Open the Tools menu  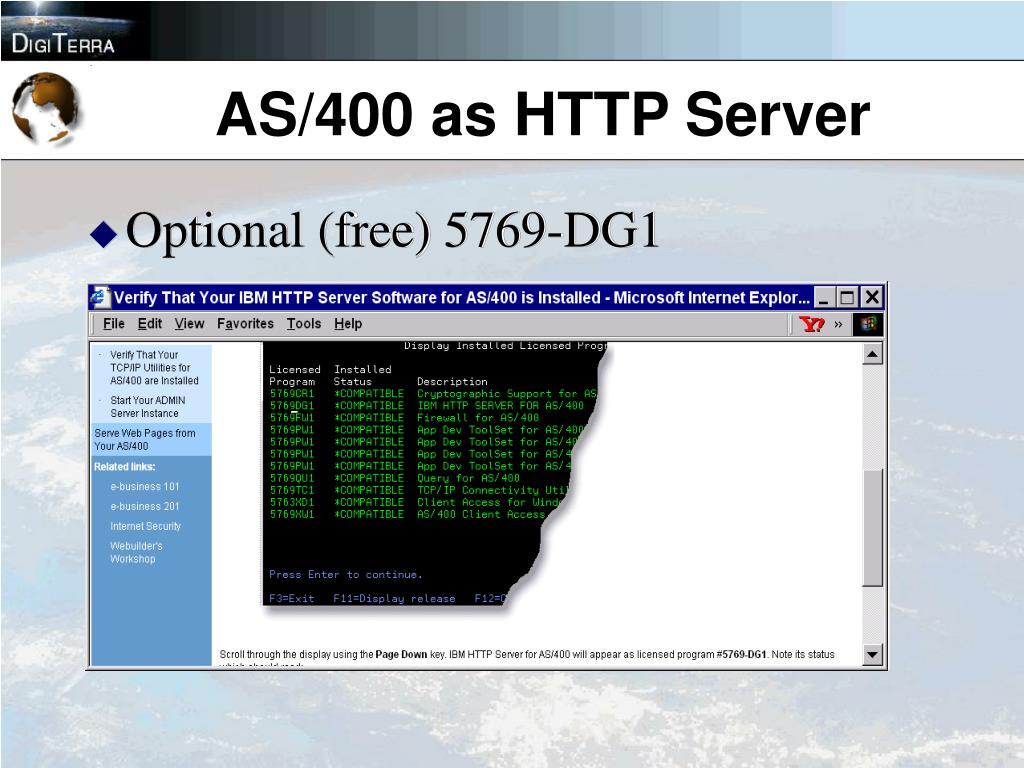(304, 324)
